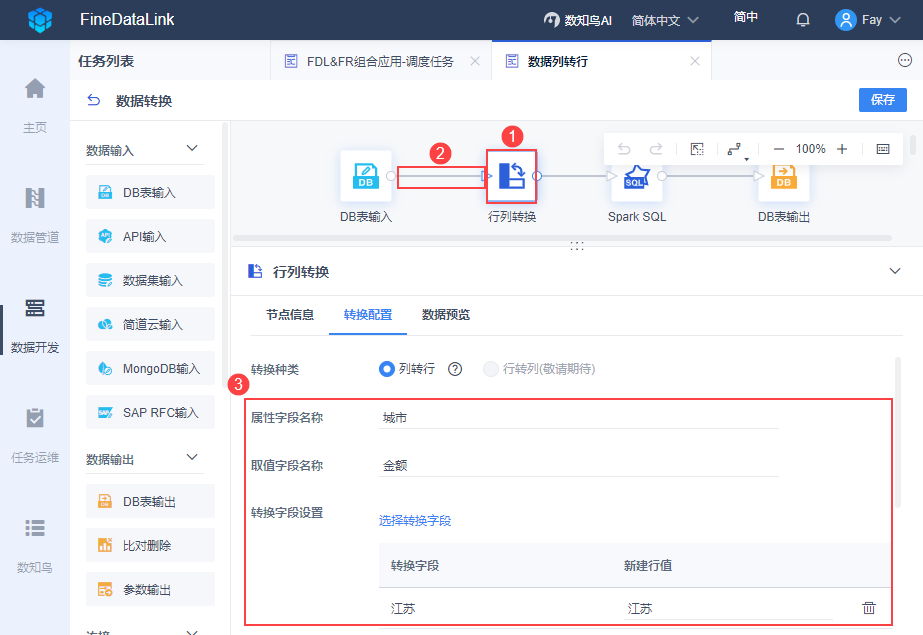Click the 行列转换 node on canvas

512,176
